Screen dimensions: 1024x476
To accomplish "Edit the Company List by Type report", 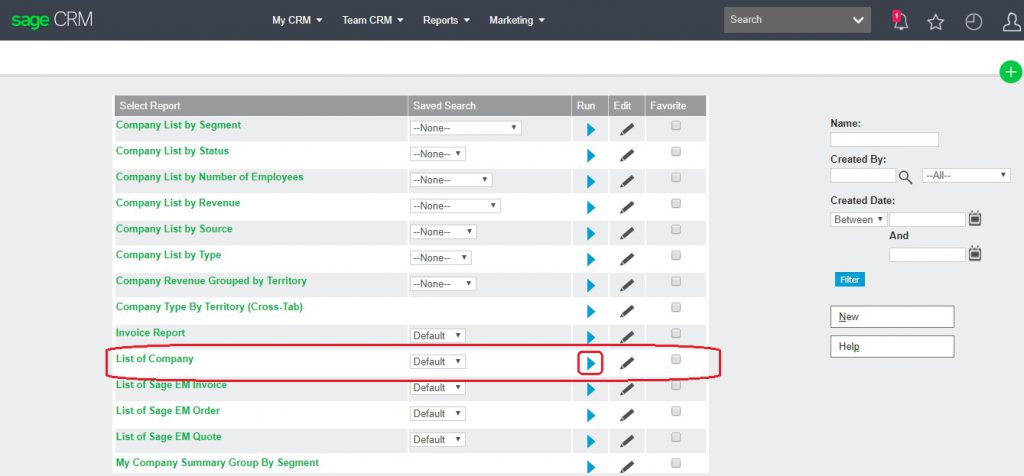I will point(626,259).
